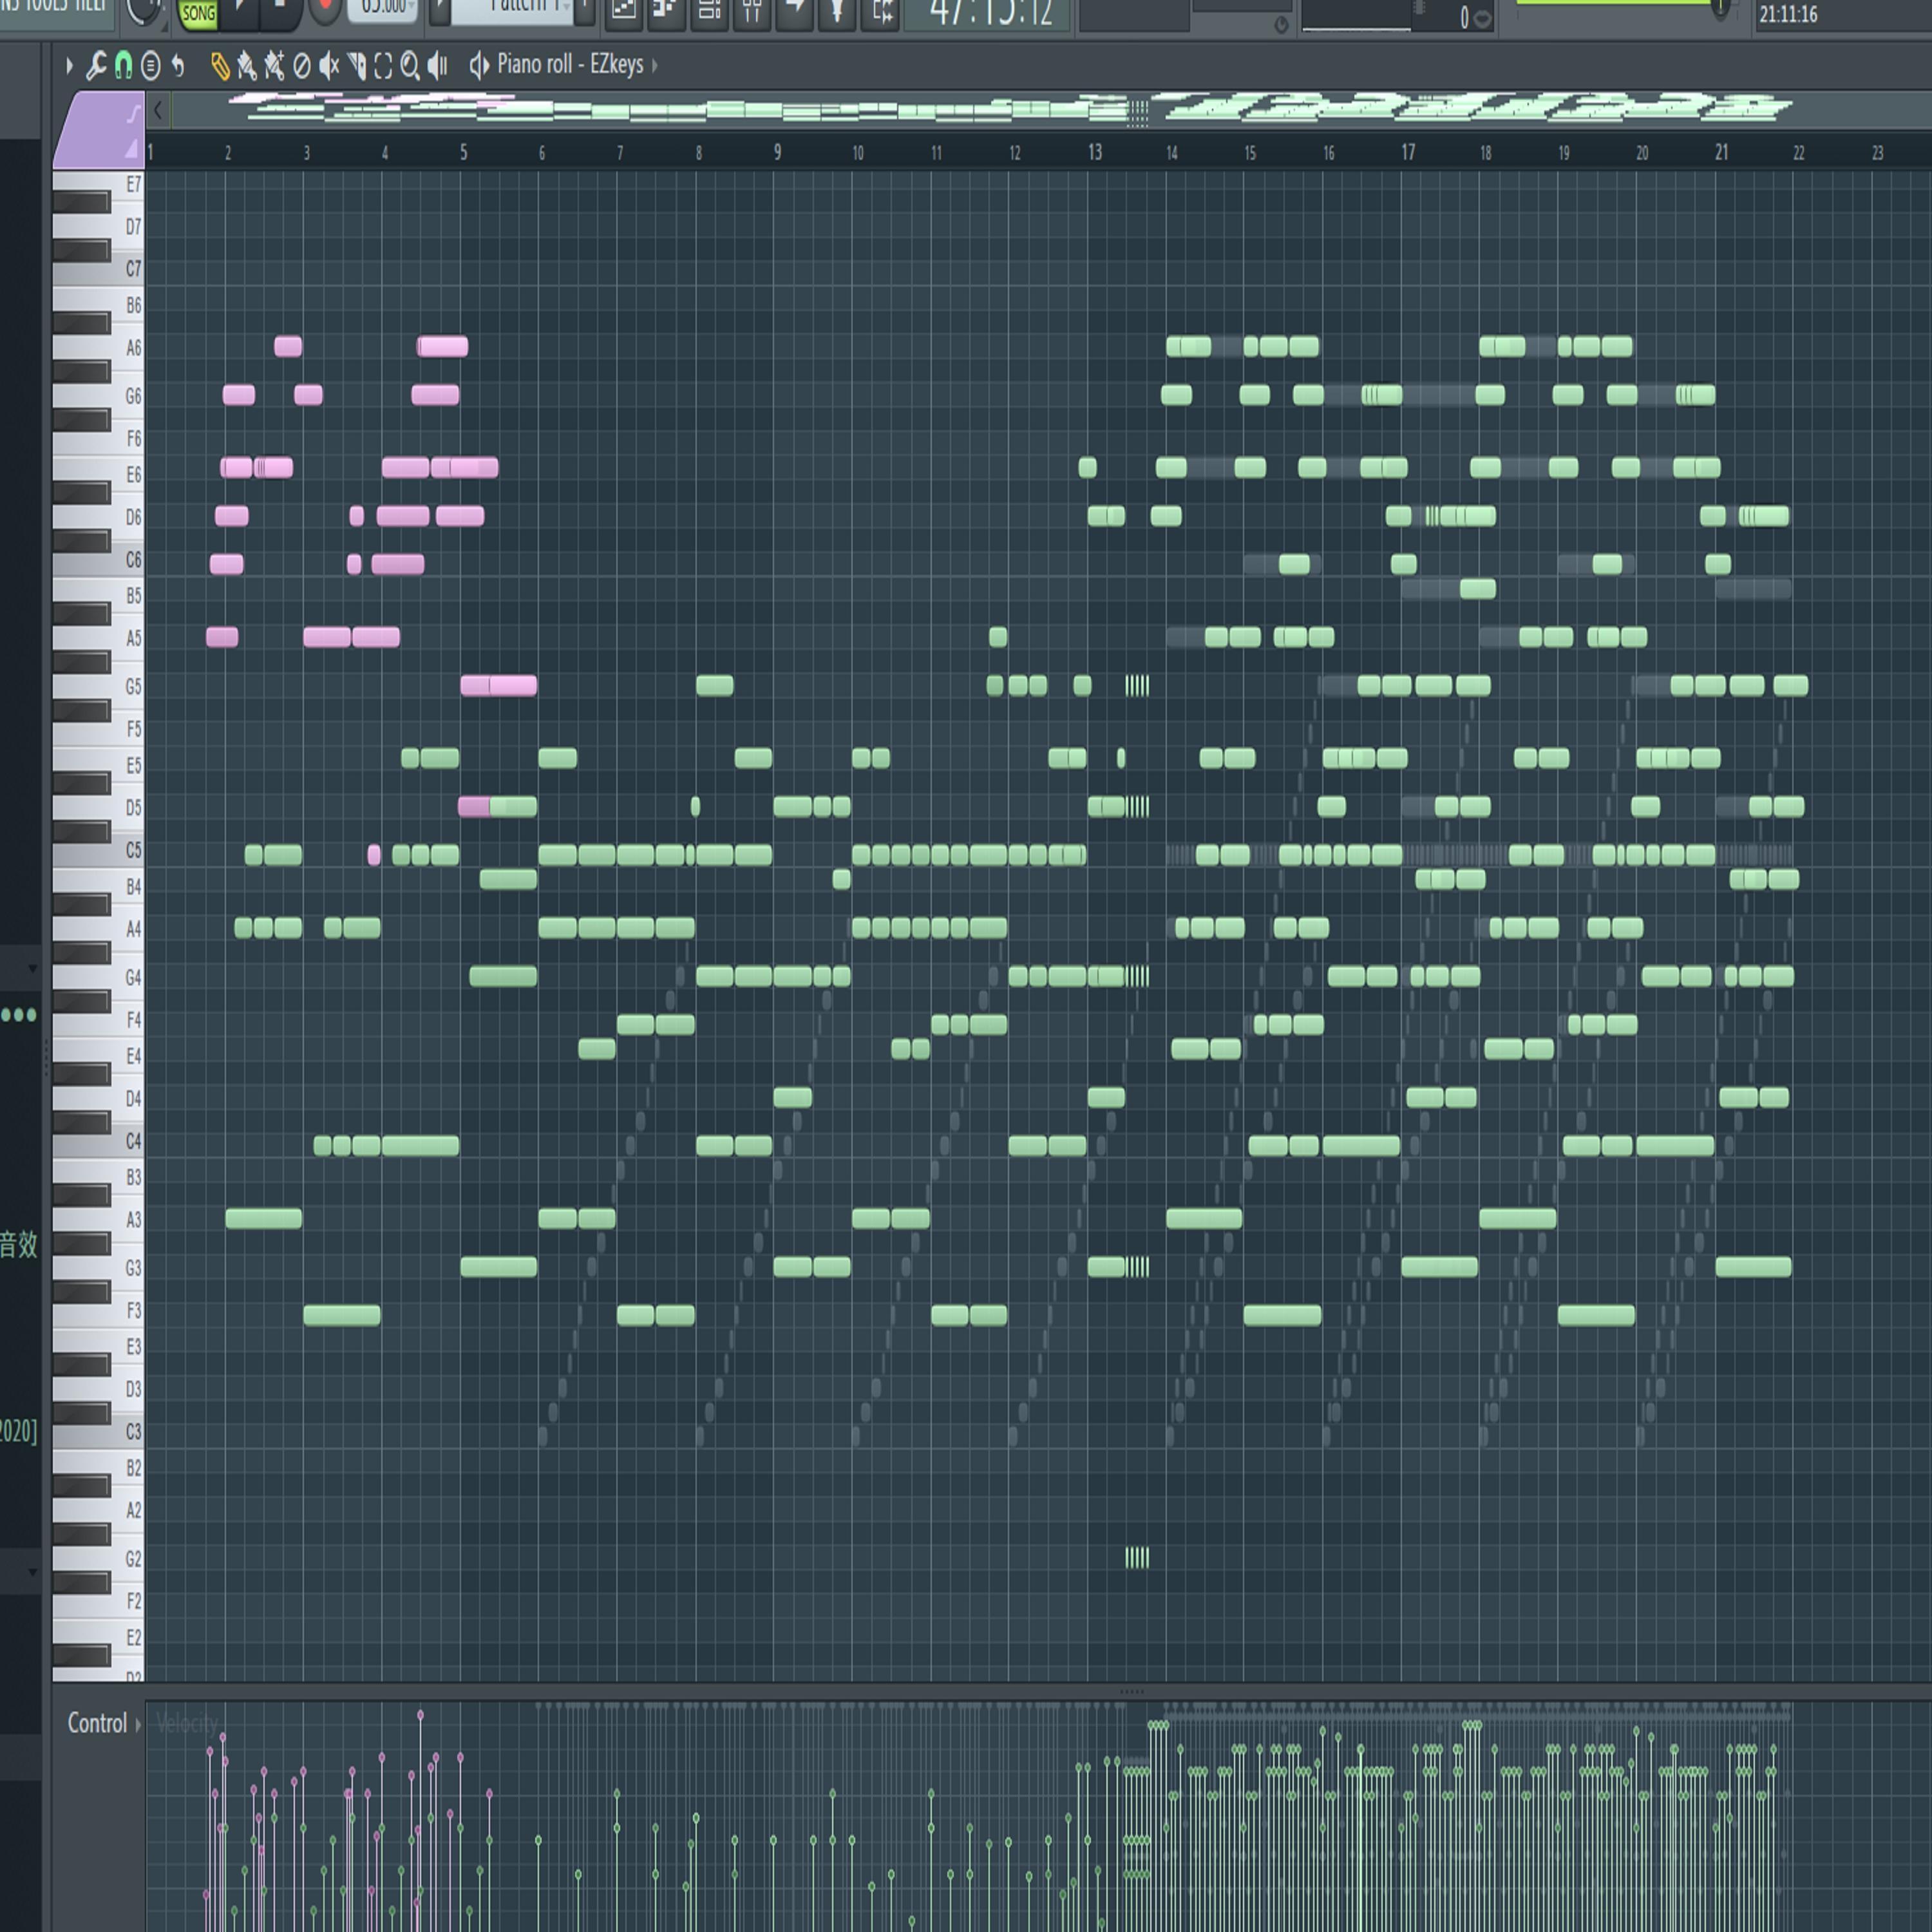Open piano roll tools wrench menu

tap(96, 67)
